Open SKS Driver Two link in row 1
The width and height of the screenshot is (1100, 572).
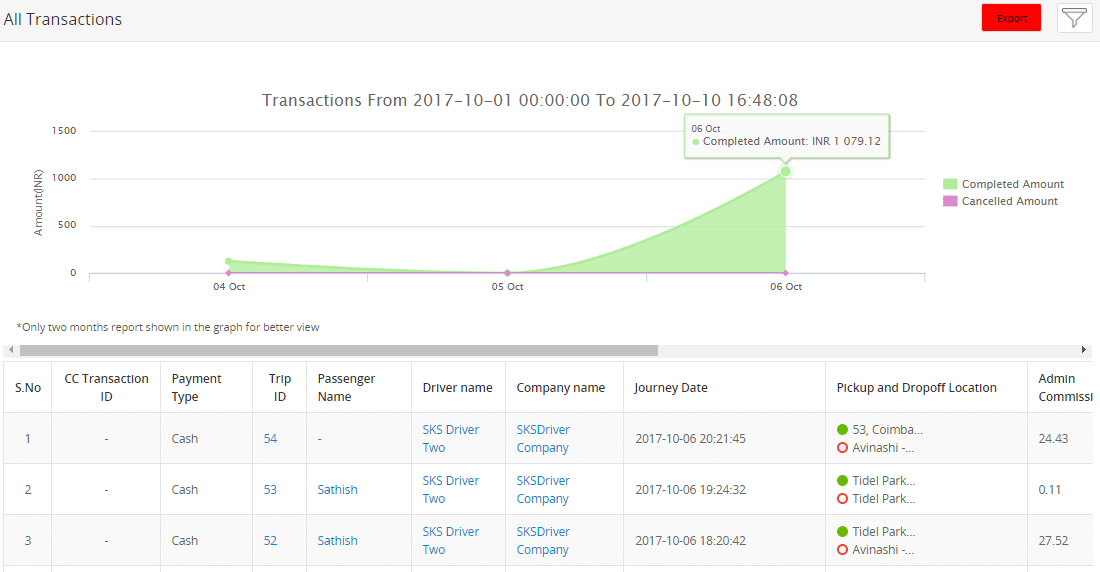(x=450, y=439)
